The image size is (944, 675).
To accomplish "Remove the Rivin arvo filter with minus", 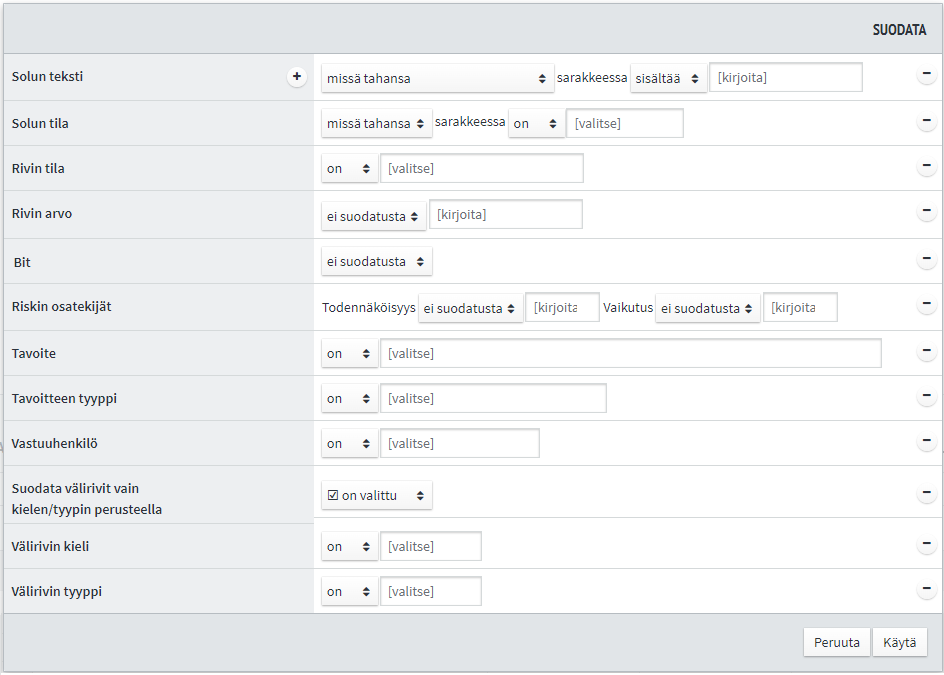I will pyautogui.click(x=926, y=212).
